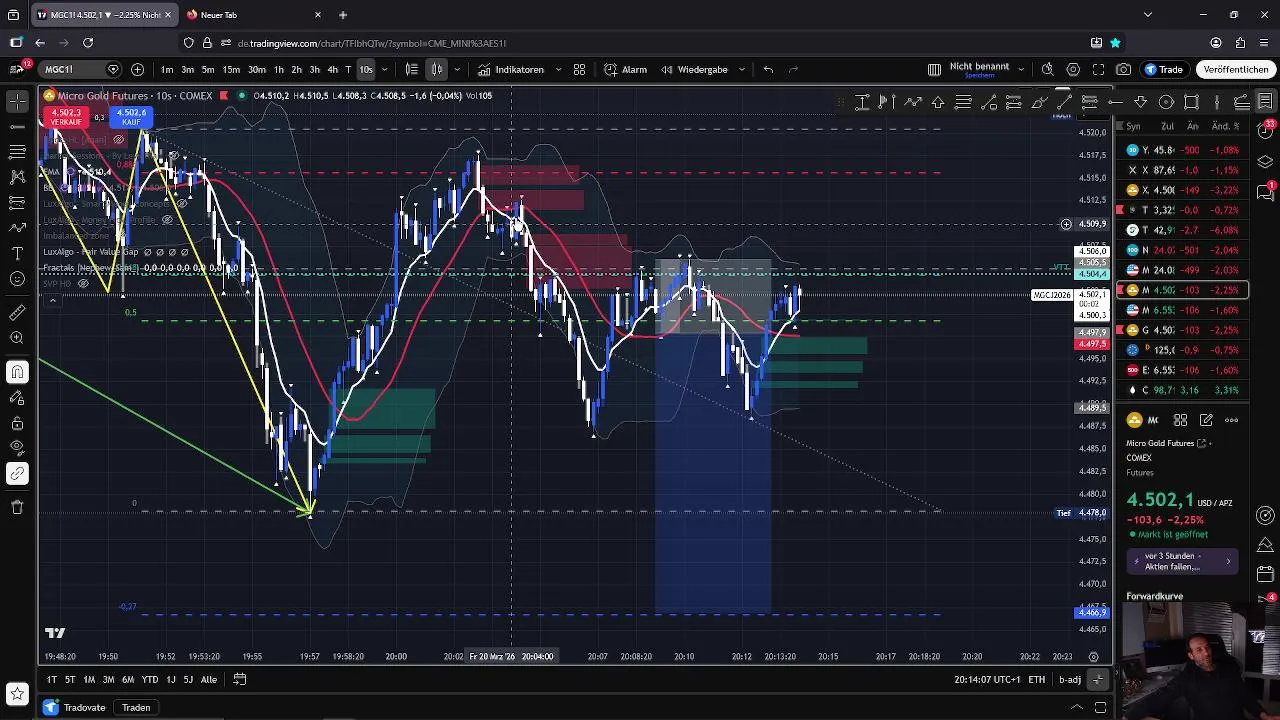Viewport: 1280px width, 720px height.
Task: Toggle ETH session setting
Action: pyautogui.click(x=1037, y=679)
